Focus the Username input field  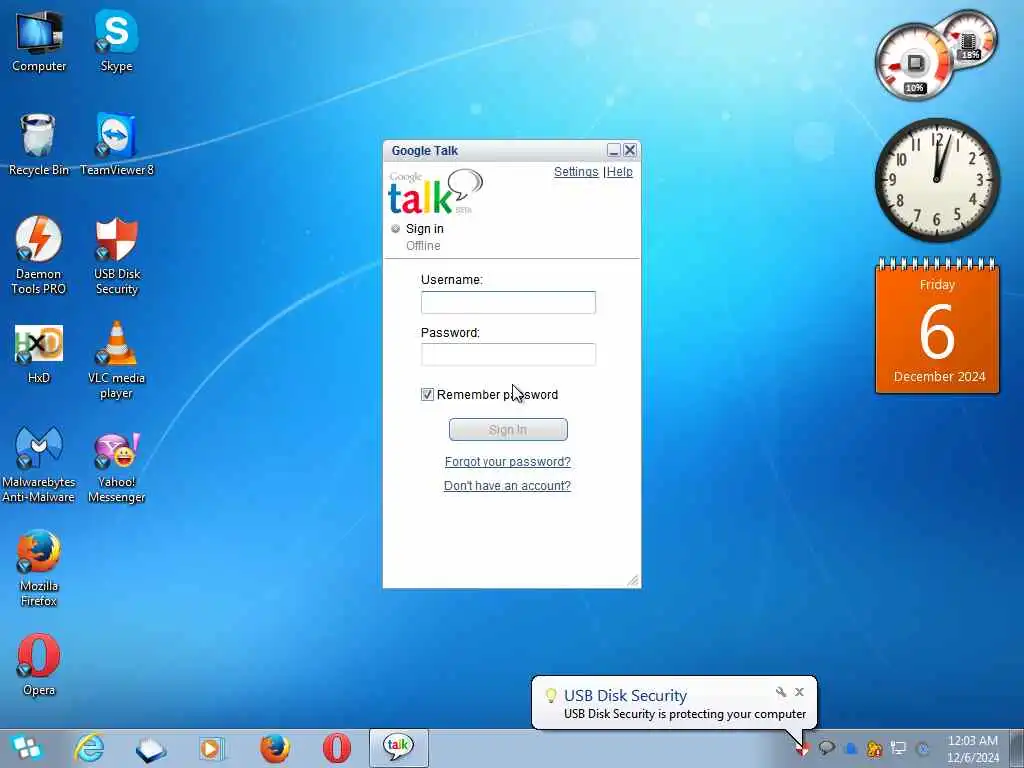click(508, 302)
